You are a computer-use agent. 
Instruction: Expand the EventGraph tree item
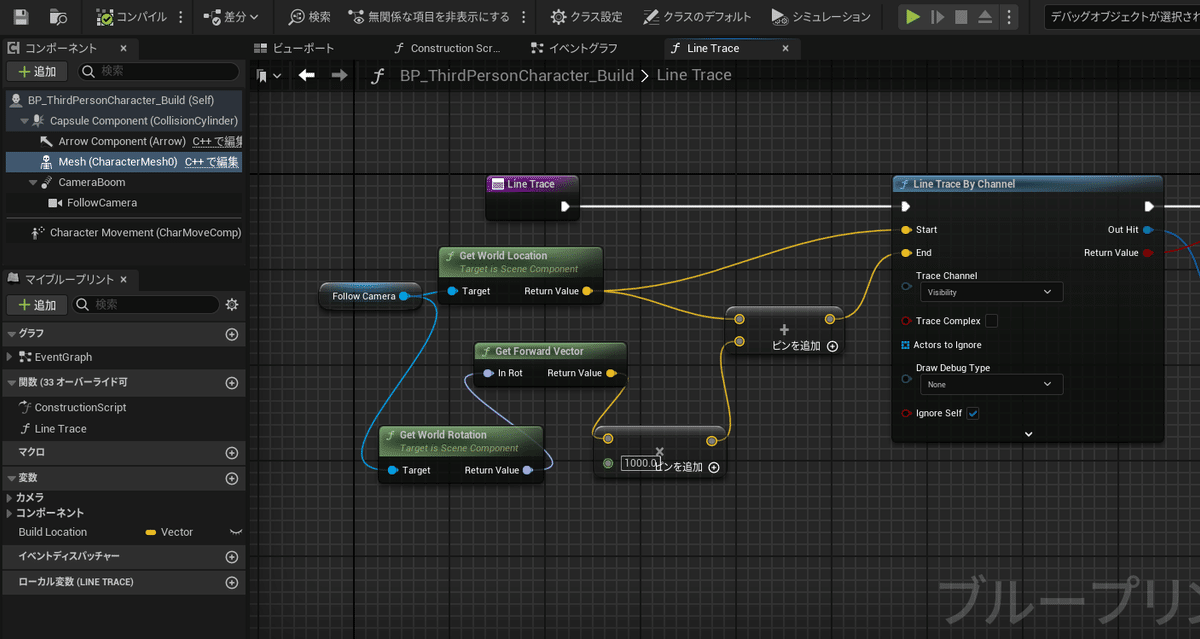10,357
